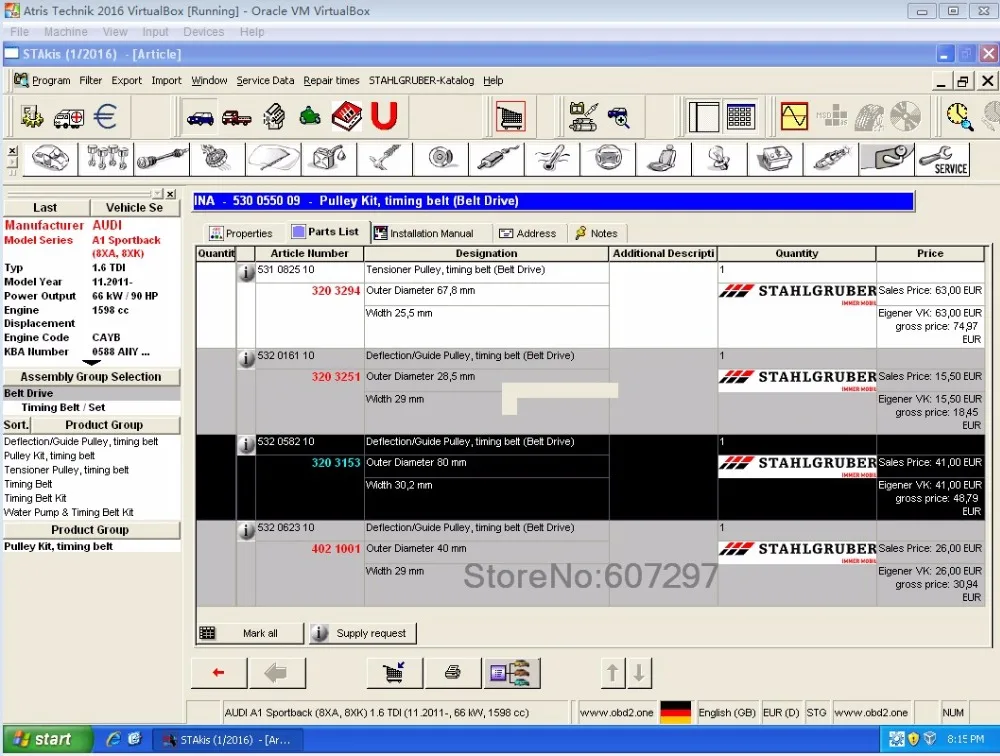Click the move down arrow button
This screenshot has width=1000, height=756.
pyautogui.click(x=639, y=673)
